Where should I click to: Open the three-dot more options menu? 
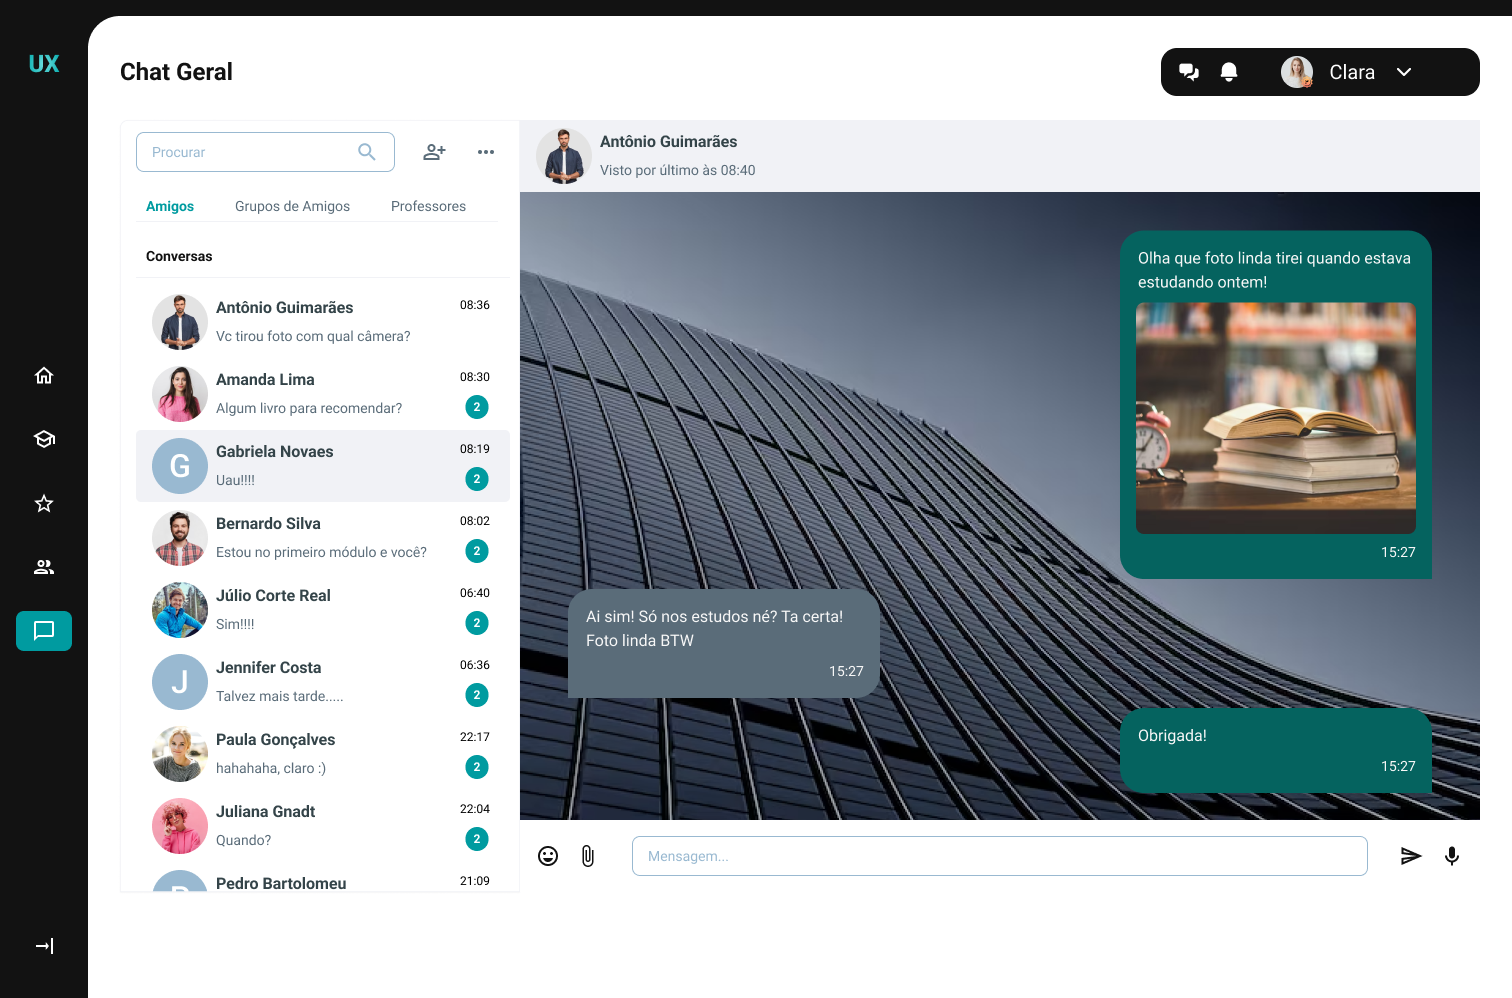(x=486, y=152)
